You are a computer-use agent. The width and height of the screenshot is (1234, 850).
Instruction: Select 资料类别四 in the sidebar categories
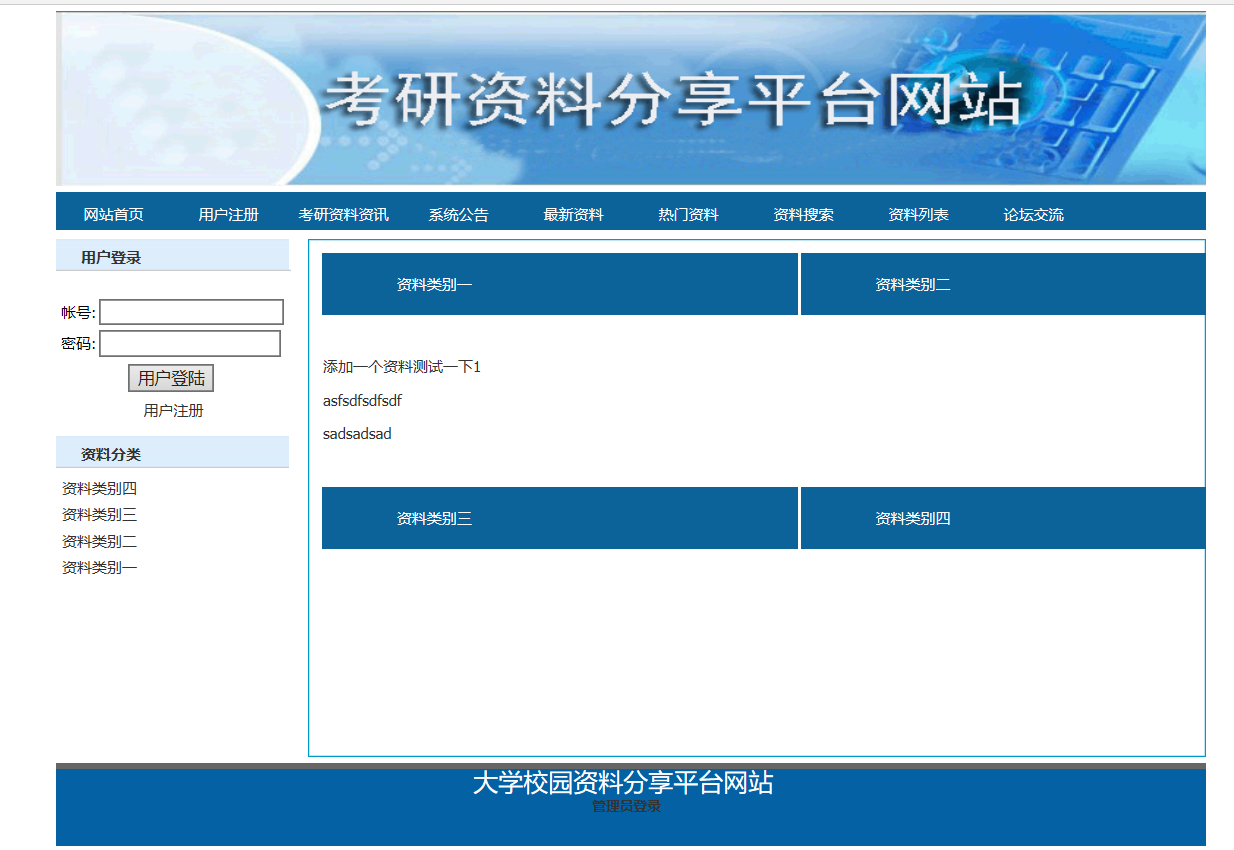[x=99, y=489]
